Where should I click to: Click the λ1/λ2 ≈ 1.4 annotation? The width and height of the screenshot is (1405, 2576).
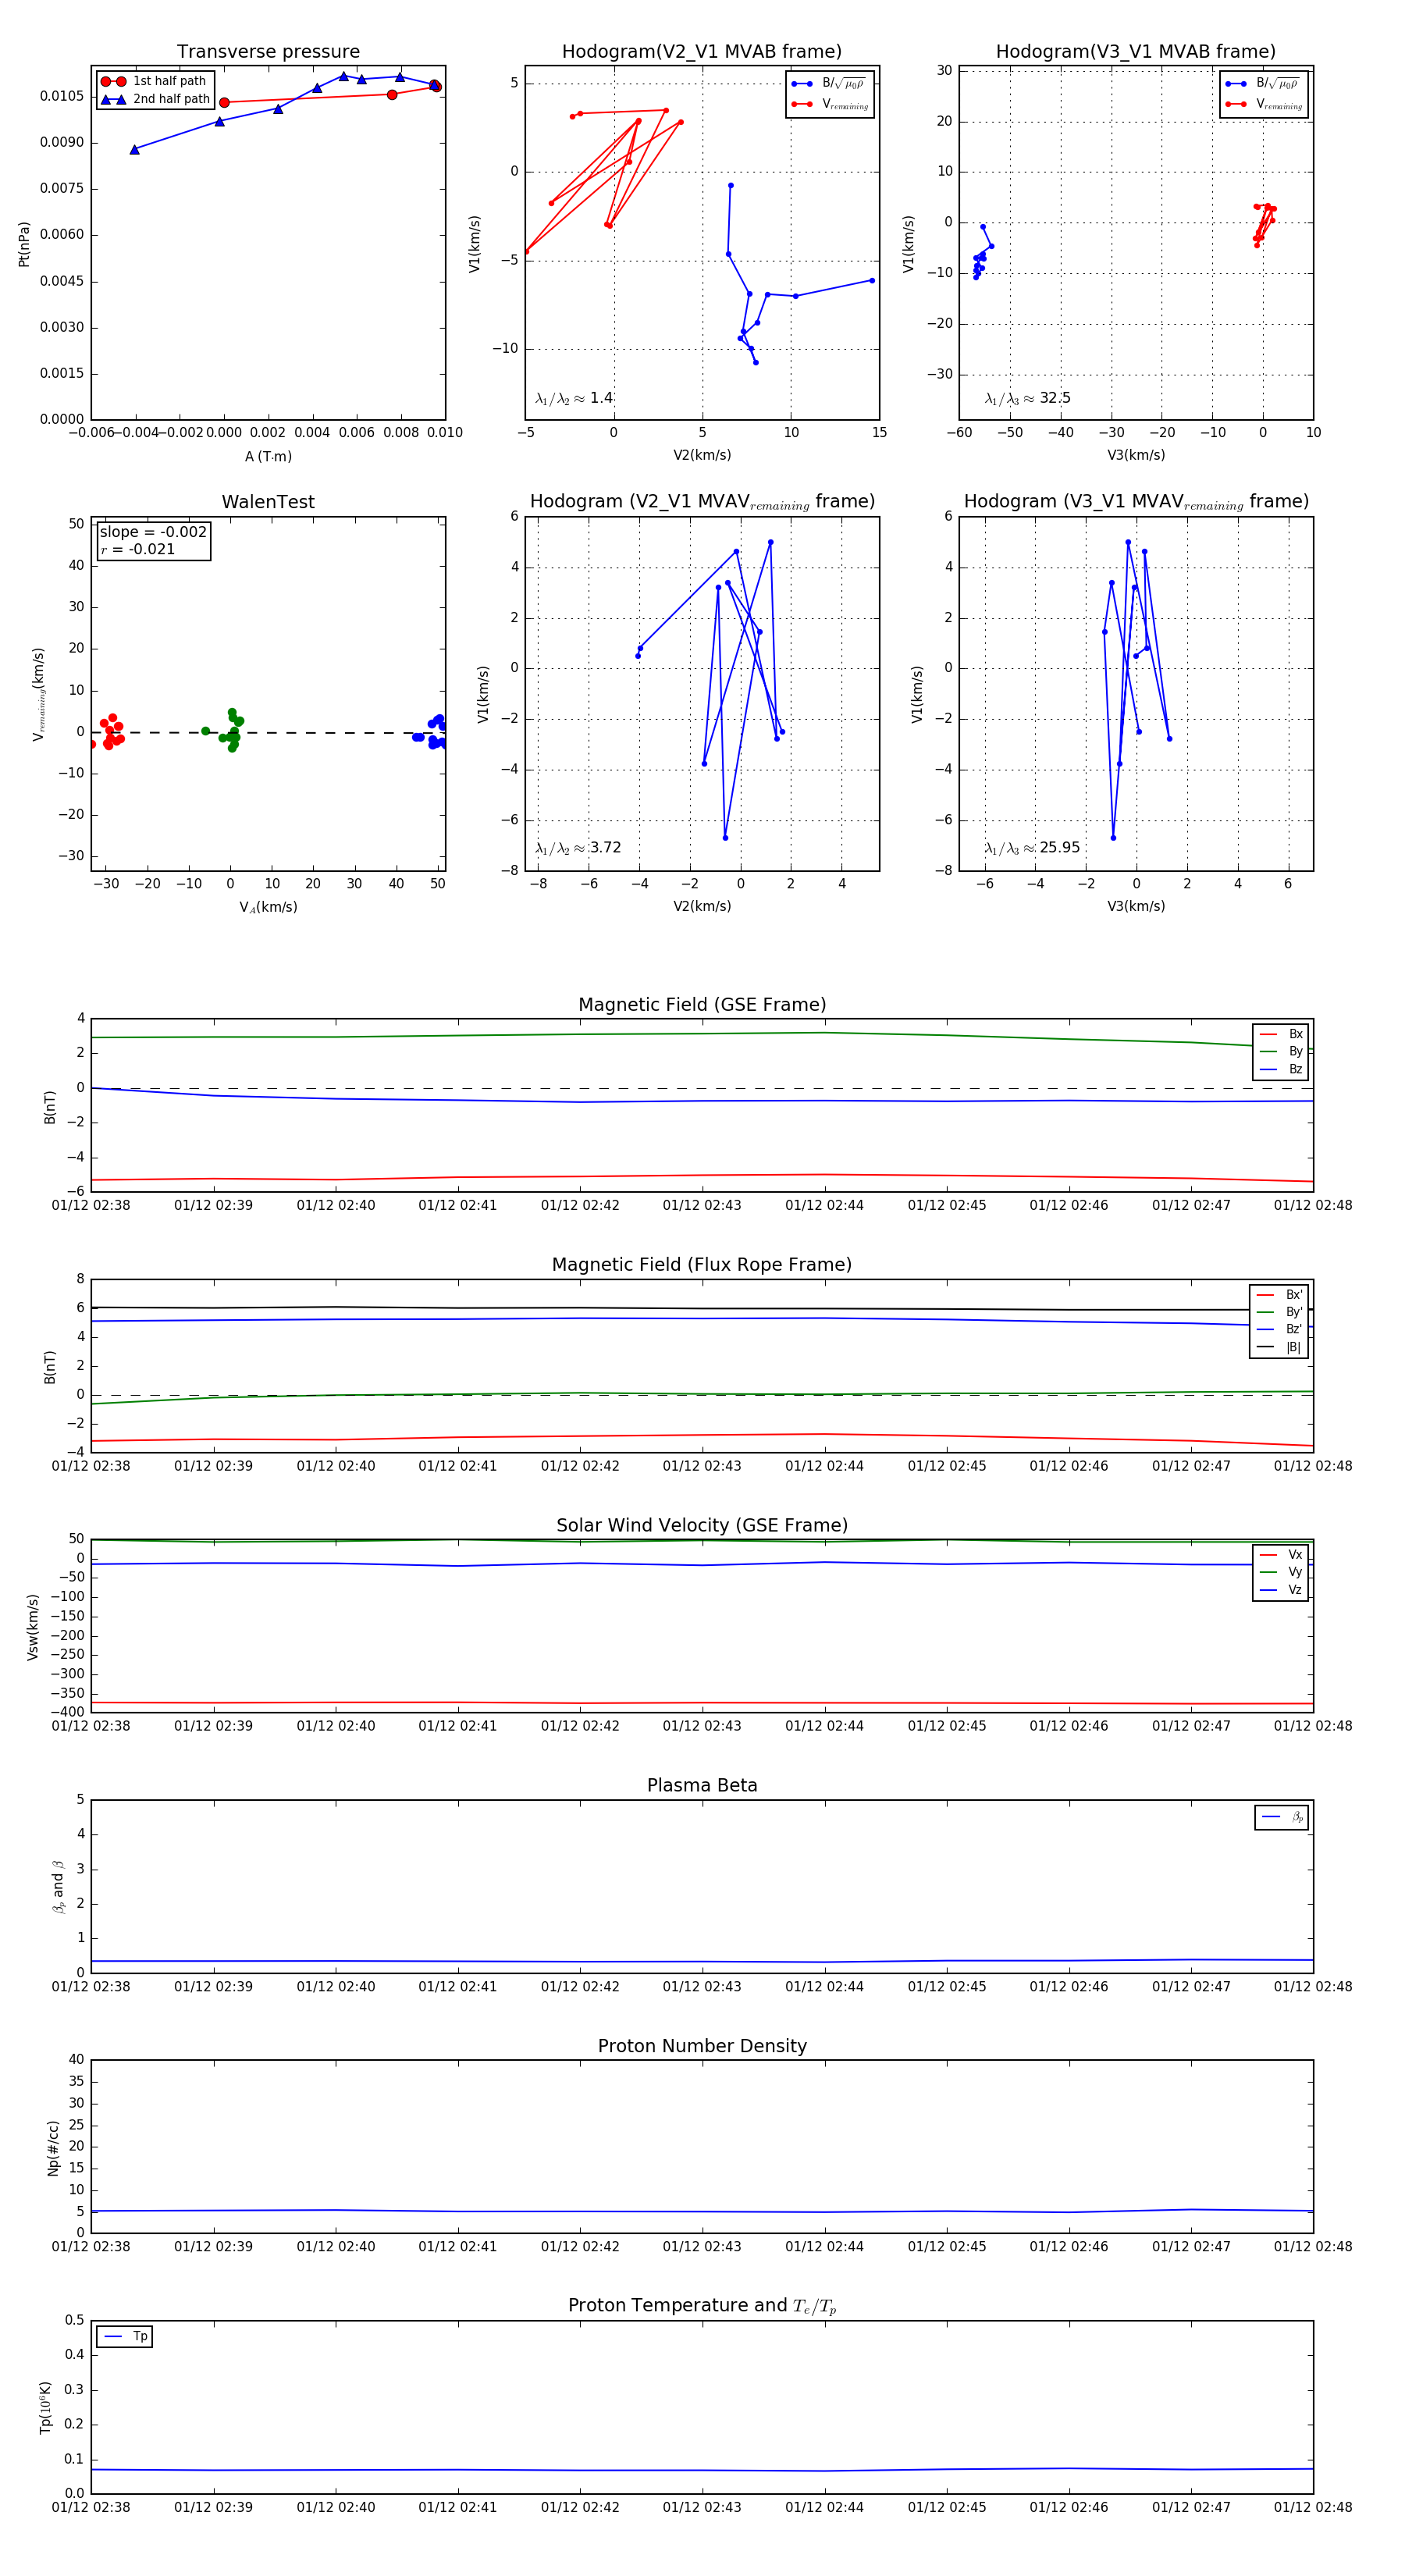574,398
